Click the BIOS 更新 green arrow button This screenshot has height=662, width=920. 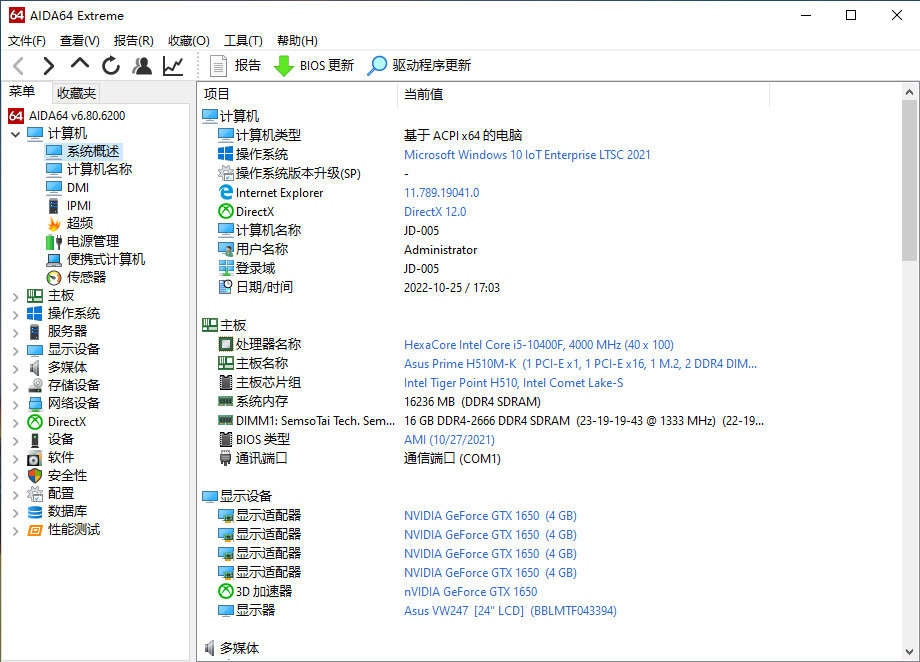pyautogui.click(x=313, y=66)
